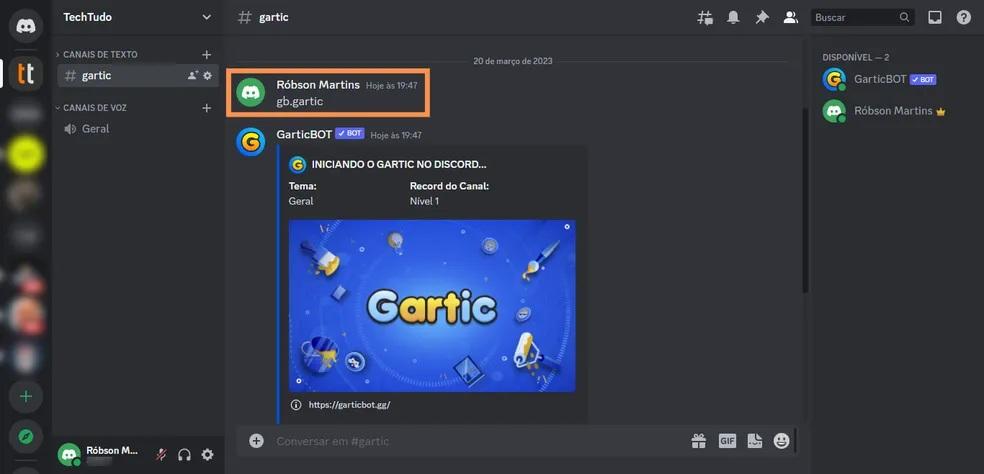Open the https://garticbot.gg/ footer link

(349, 405)
